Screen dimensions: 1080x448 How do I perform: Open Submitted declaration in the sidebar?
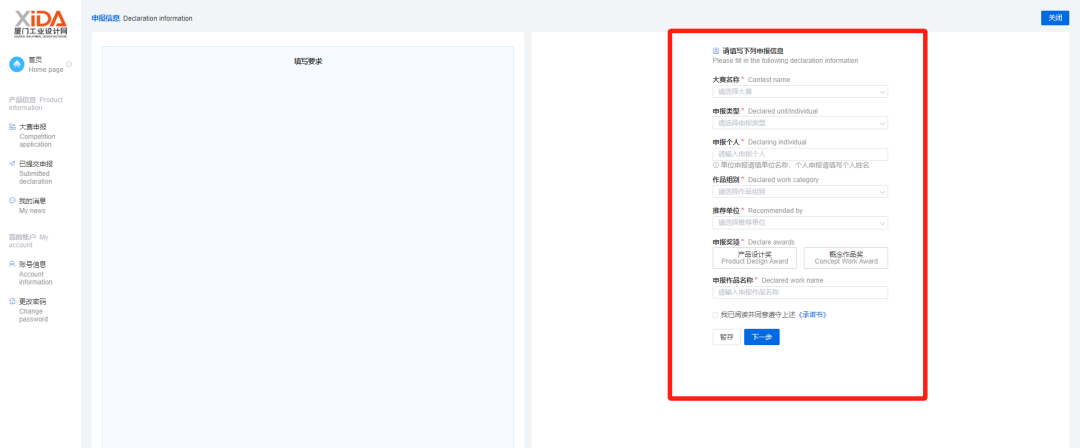(36, 172)
